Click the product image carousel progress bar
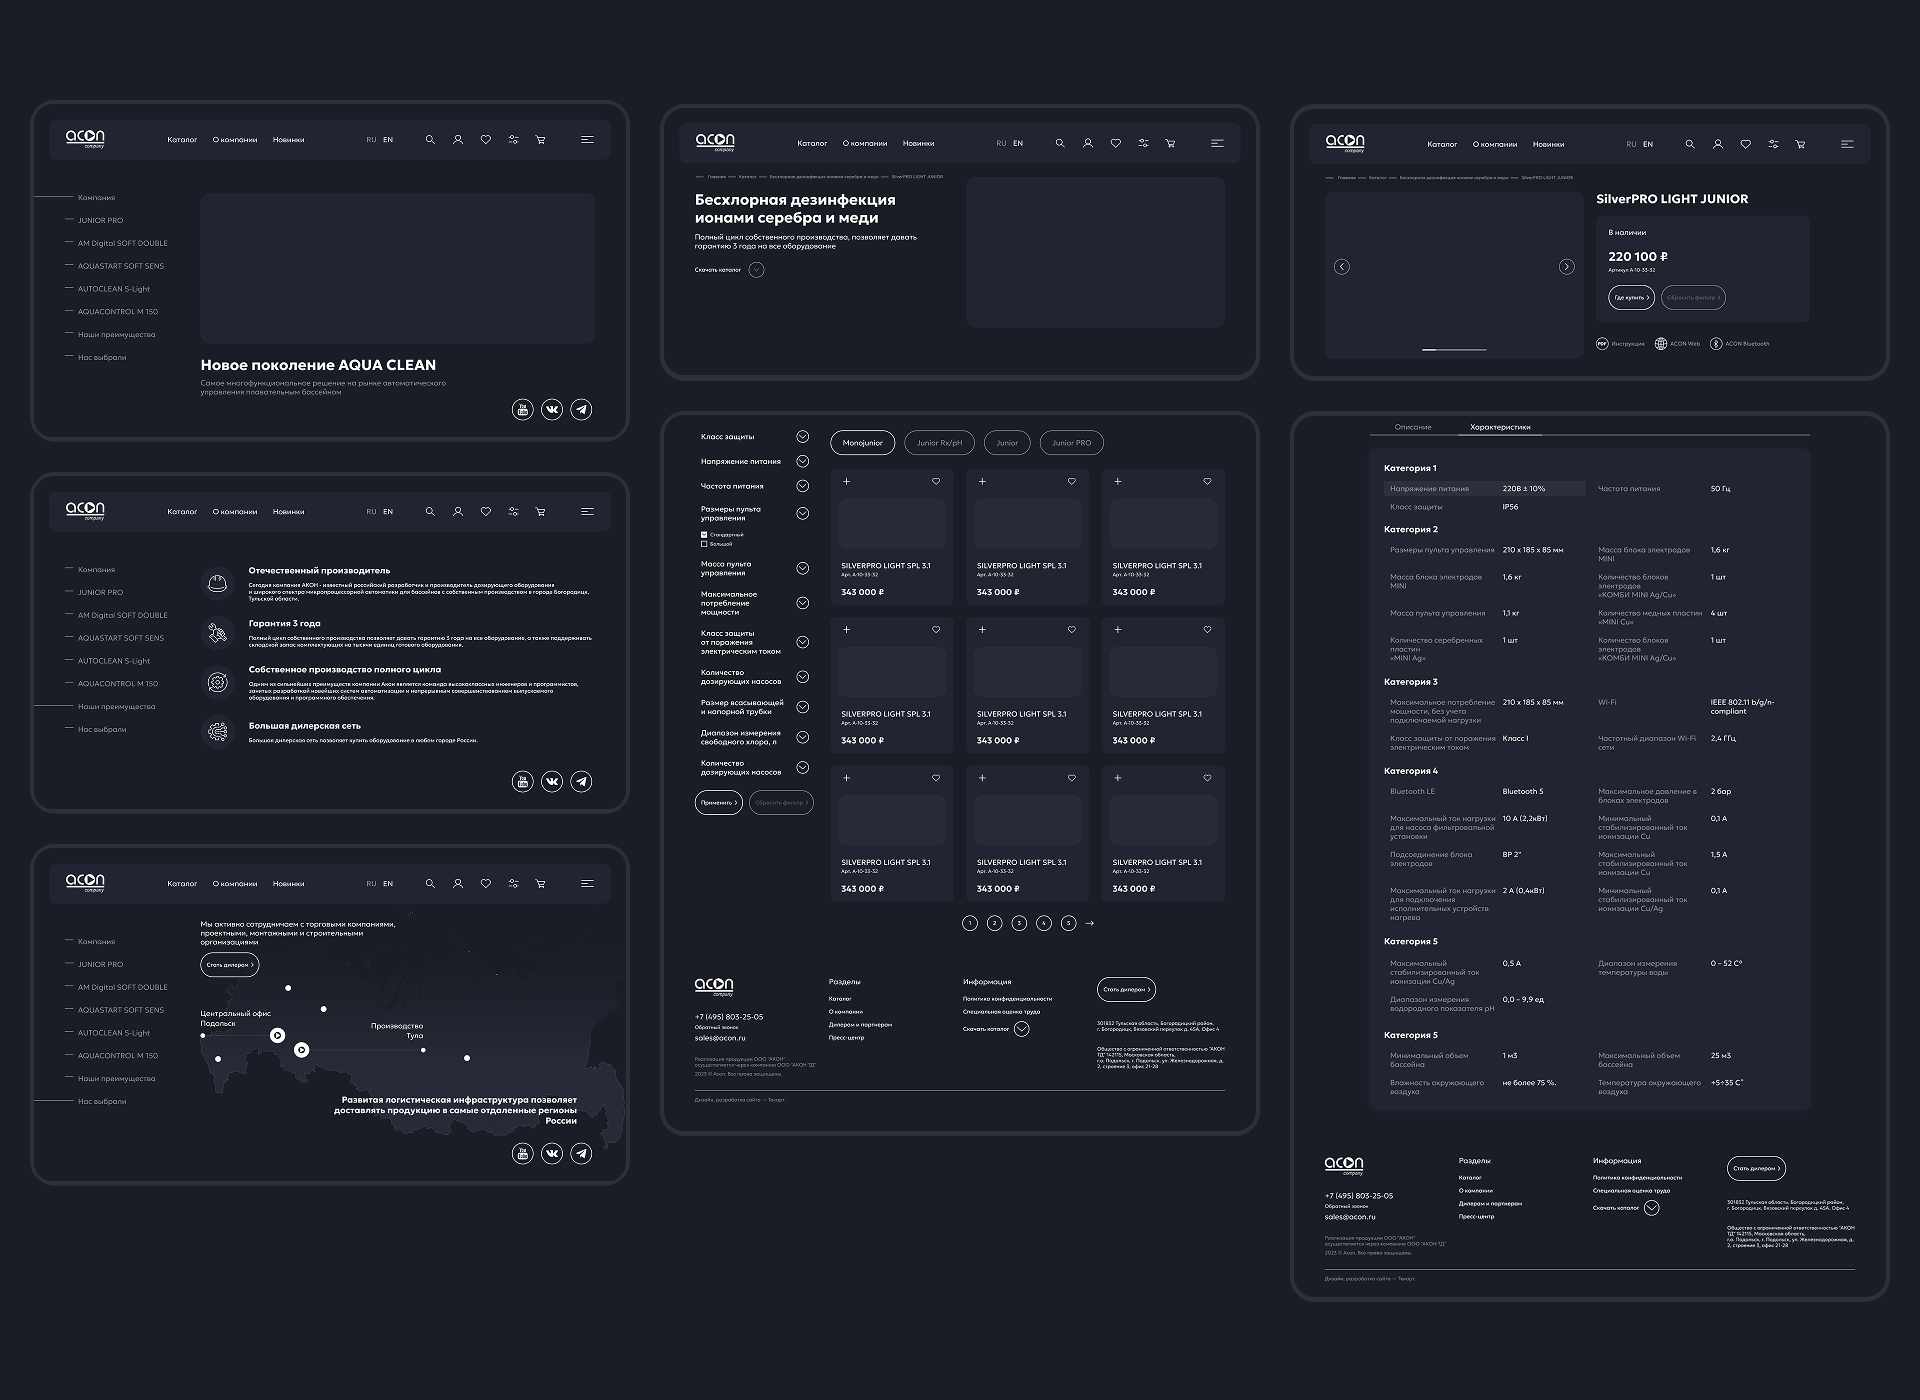 1454,350
